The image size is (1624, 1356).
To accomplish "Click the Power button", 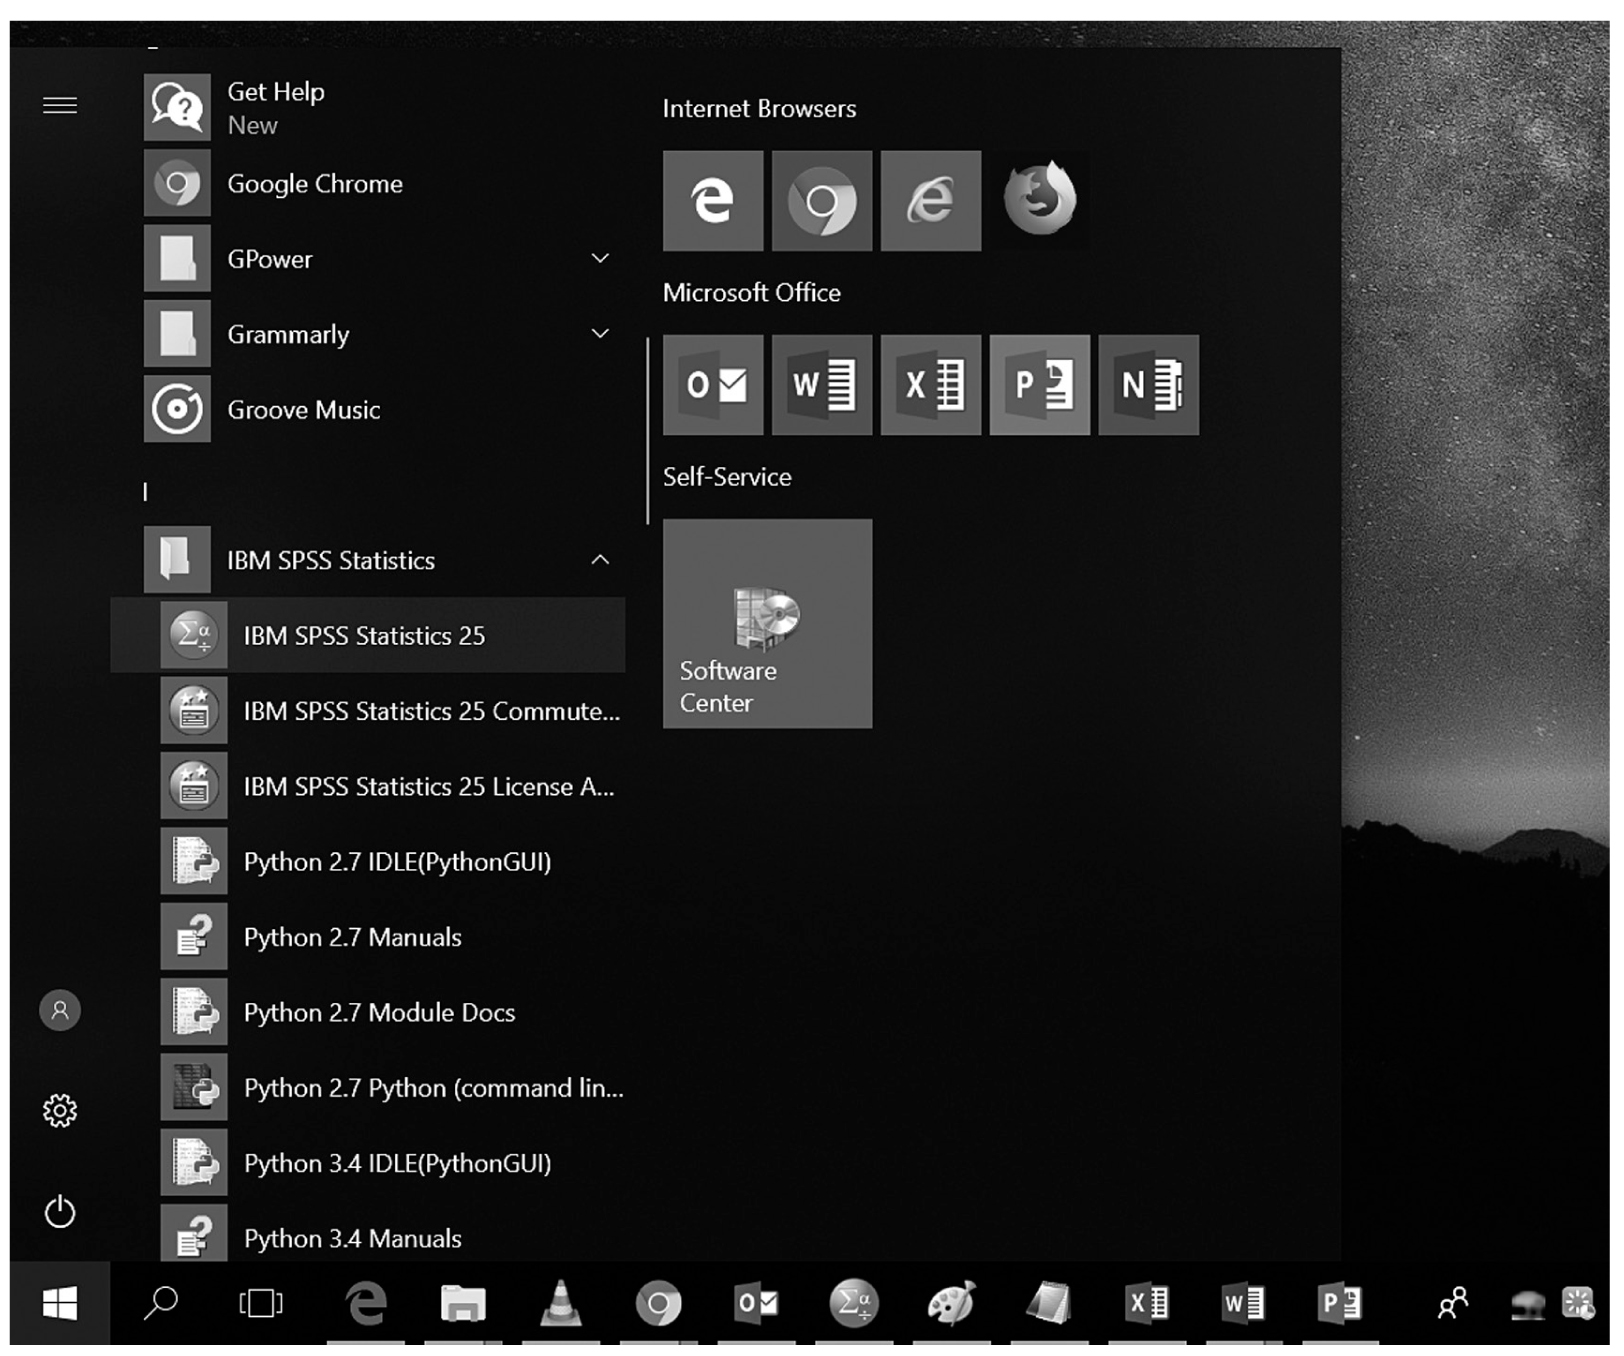I will [60, 1212].
